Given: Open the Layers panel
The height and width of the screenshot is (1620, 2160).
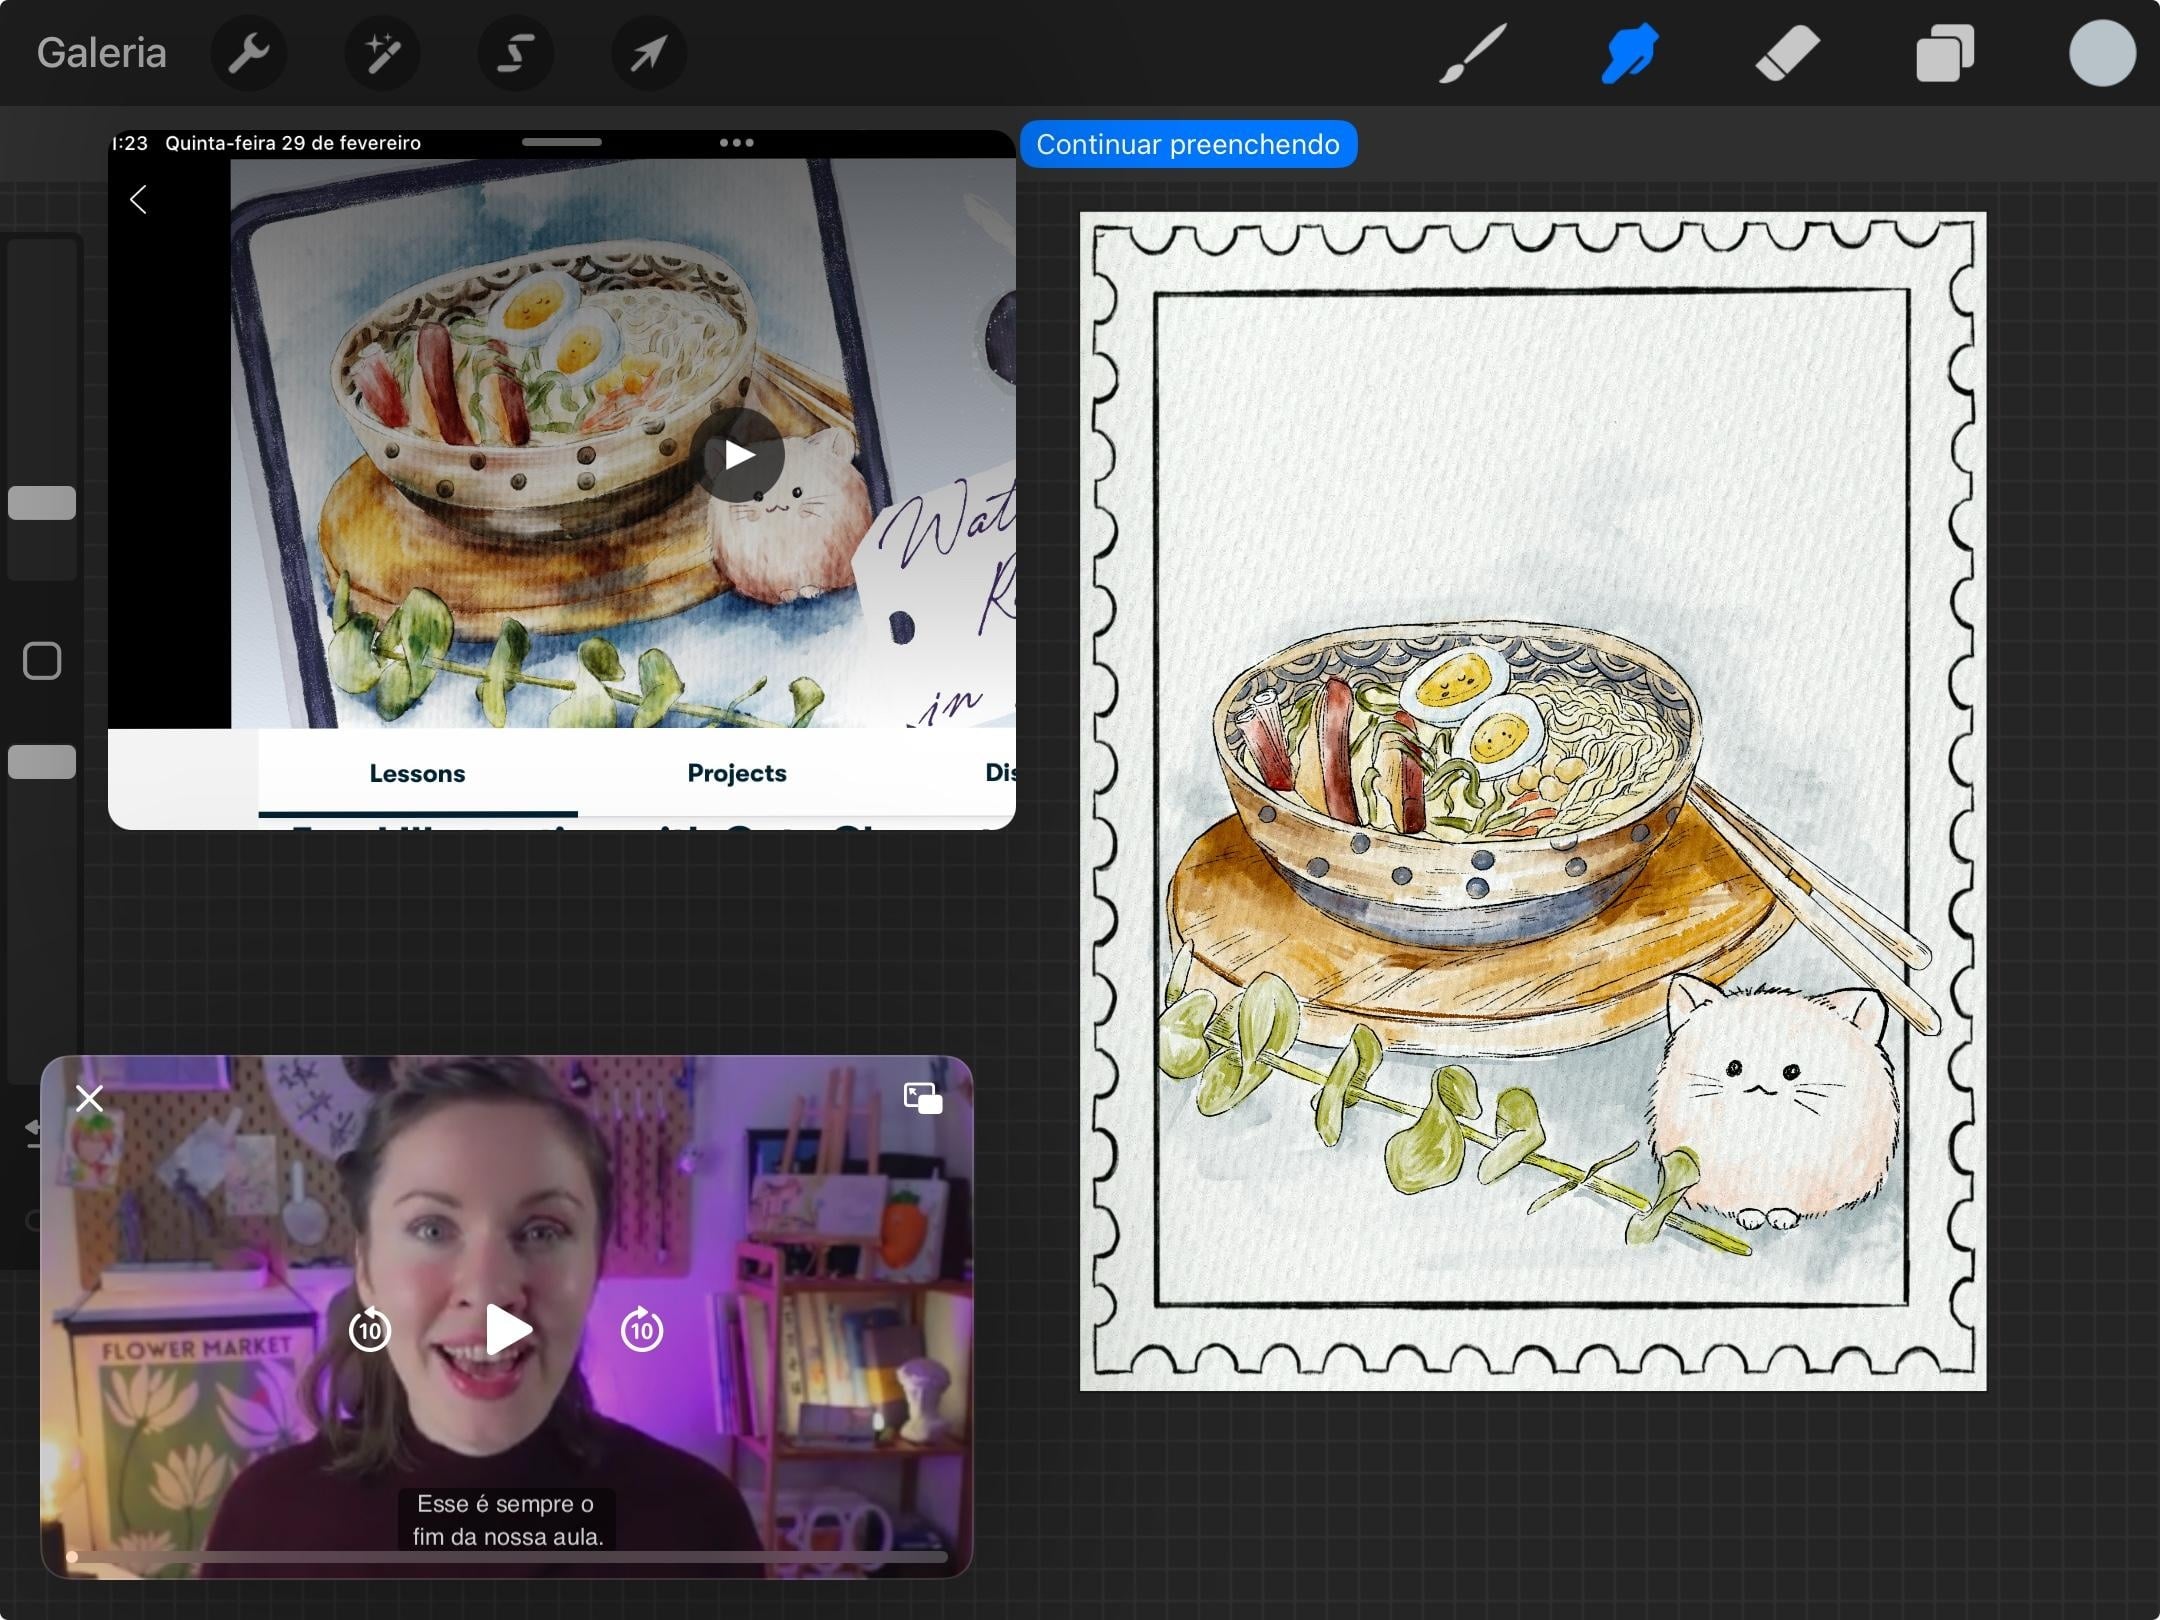Looking at the screenshot, I should (x=1945, y=53).
